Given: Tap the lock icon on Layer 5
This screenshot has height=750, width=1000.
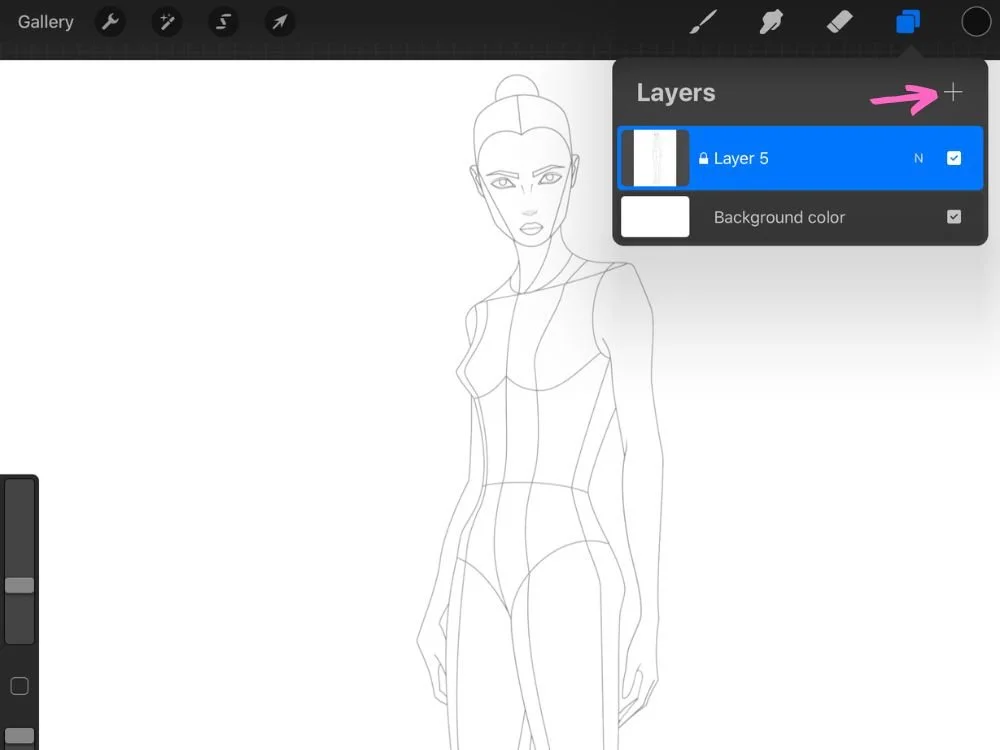Looking at the screenshot, I should coord(706,158).
